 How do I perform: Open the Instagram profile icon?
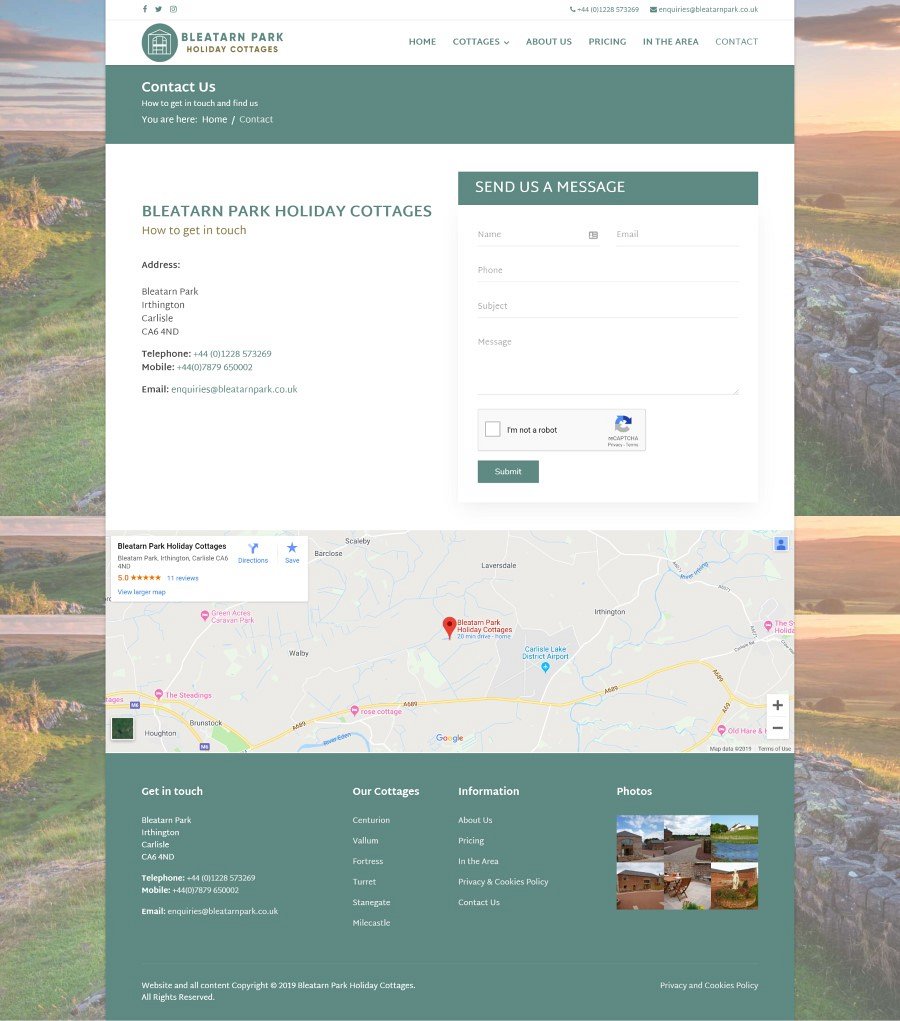coord(173,9)
